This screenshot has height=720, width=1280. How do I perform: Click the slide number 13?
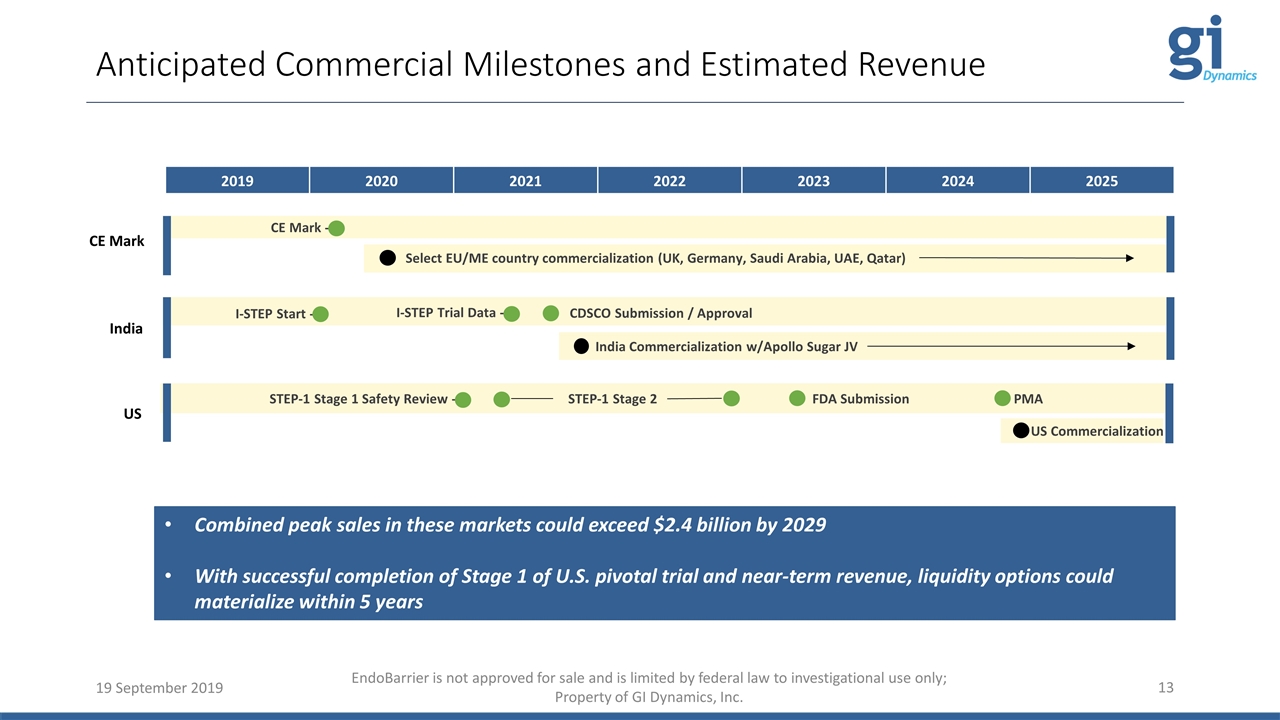pos(1165,687)
